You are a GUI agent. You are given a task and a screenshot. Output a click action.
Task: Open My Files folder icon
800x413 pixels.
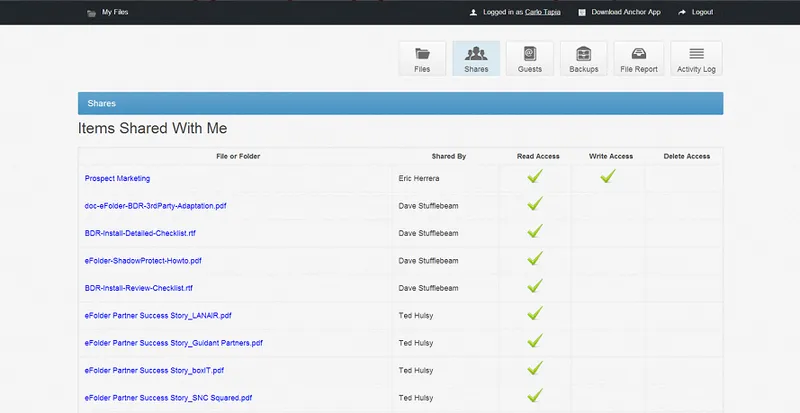coord(91,13)
